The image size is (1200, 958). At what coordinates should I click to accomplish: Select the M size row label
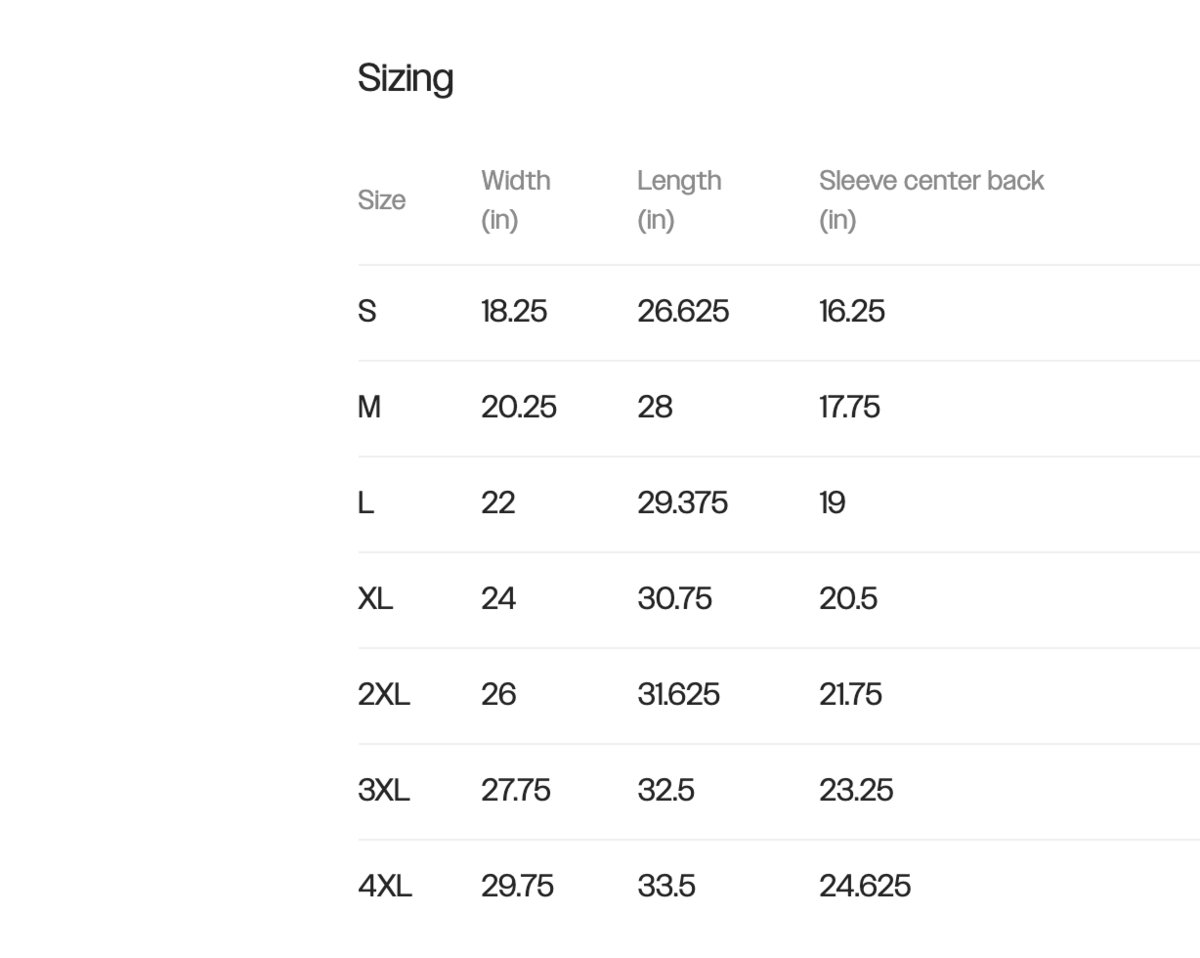click(x=369, y=407)
